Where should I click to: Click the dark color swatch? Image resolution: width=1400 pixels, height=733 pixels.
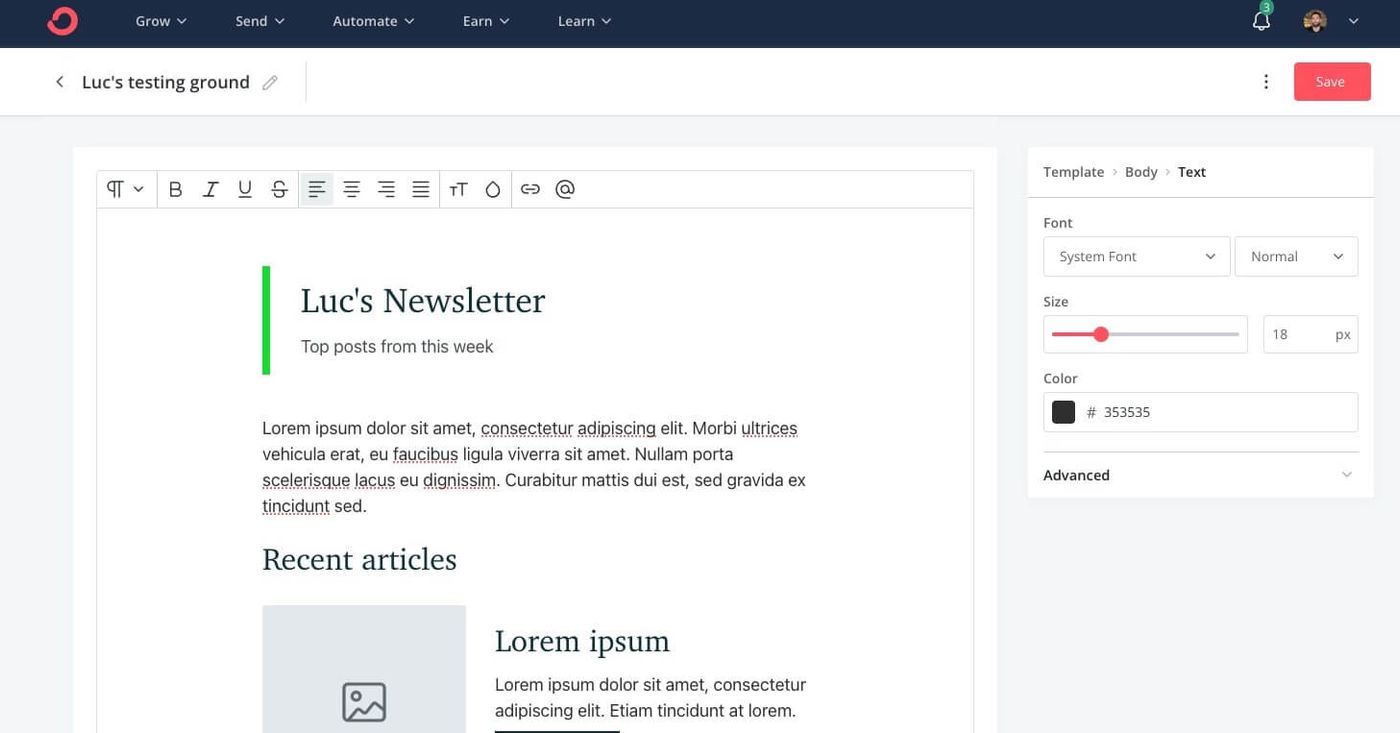pos(1063,412)
